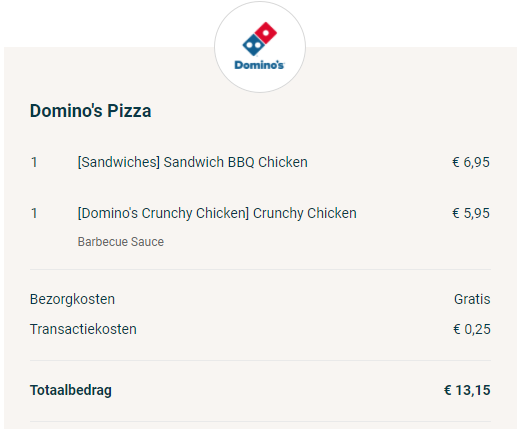
Task: Click the [Sandwiches] category tag text
Action: pyautogui.click(x=119, y=162)
